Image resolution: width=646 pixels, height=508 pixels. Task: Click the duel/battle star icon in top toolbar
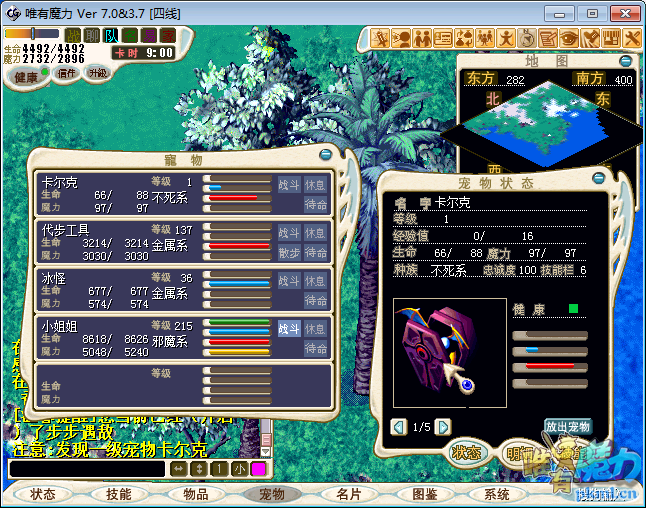(380, 39)
